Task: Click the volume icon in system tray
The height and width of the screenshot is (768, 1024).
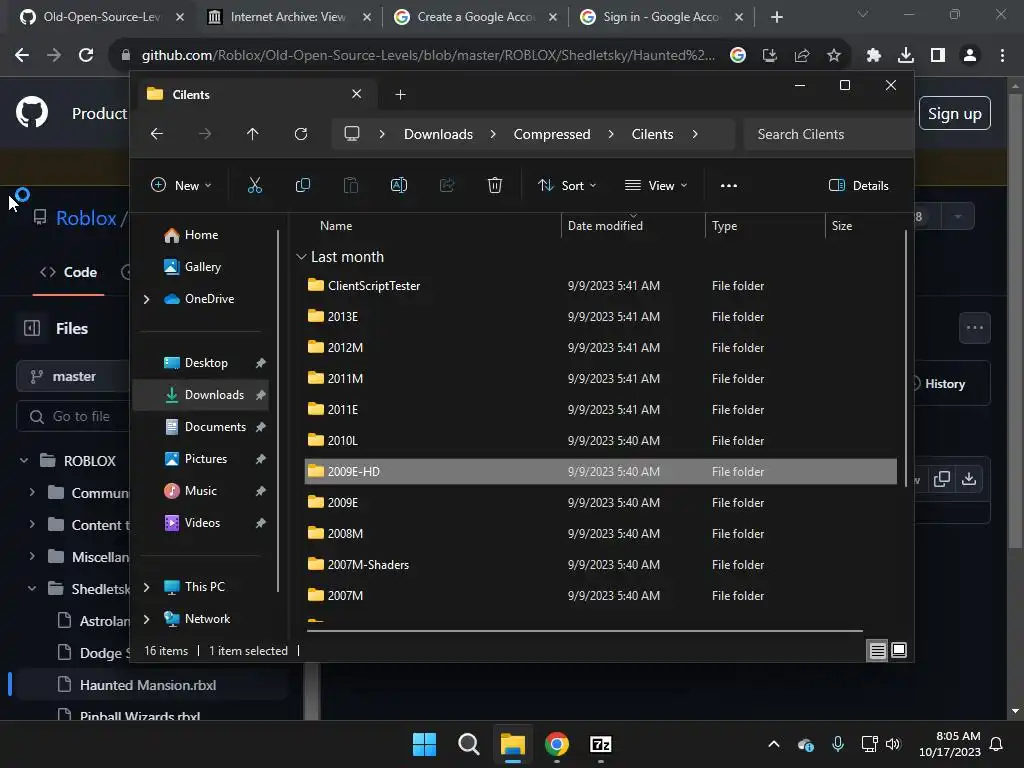Action: [x=893, y=744]
